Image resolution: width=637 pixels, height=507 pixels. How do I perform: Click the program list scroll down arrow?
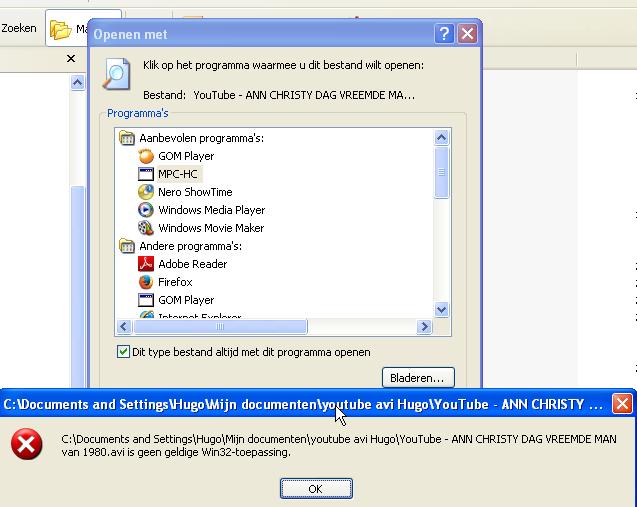click(x=442, y=310)
